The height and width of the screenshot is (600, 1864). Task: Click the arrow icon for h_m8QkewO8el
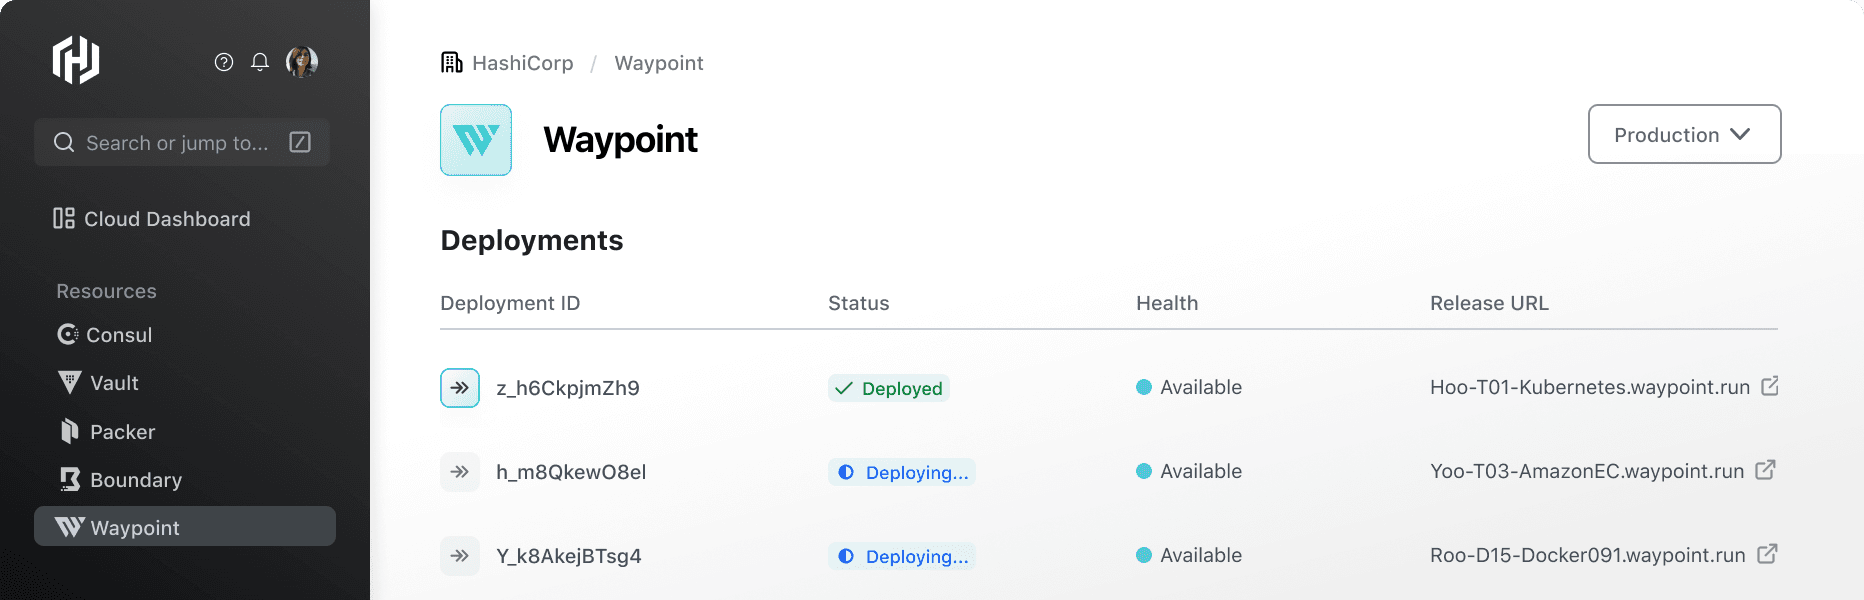click(460, 472)
